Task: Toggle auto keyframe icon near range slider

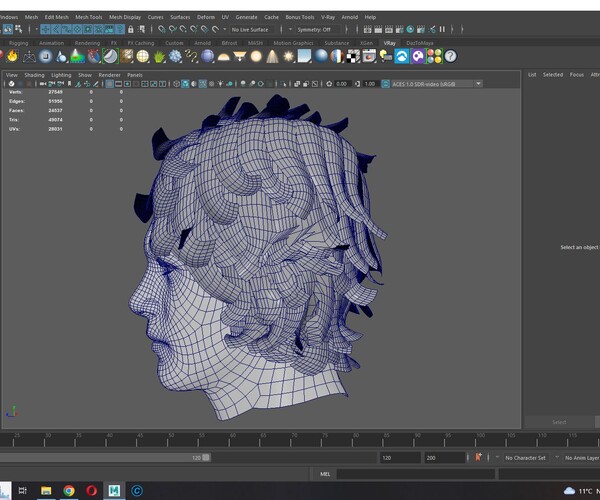Action: coord(478,457)
